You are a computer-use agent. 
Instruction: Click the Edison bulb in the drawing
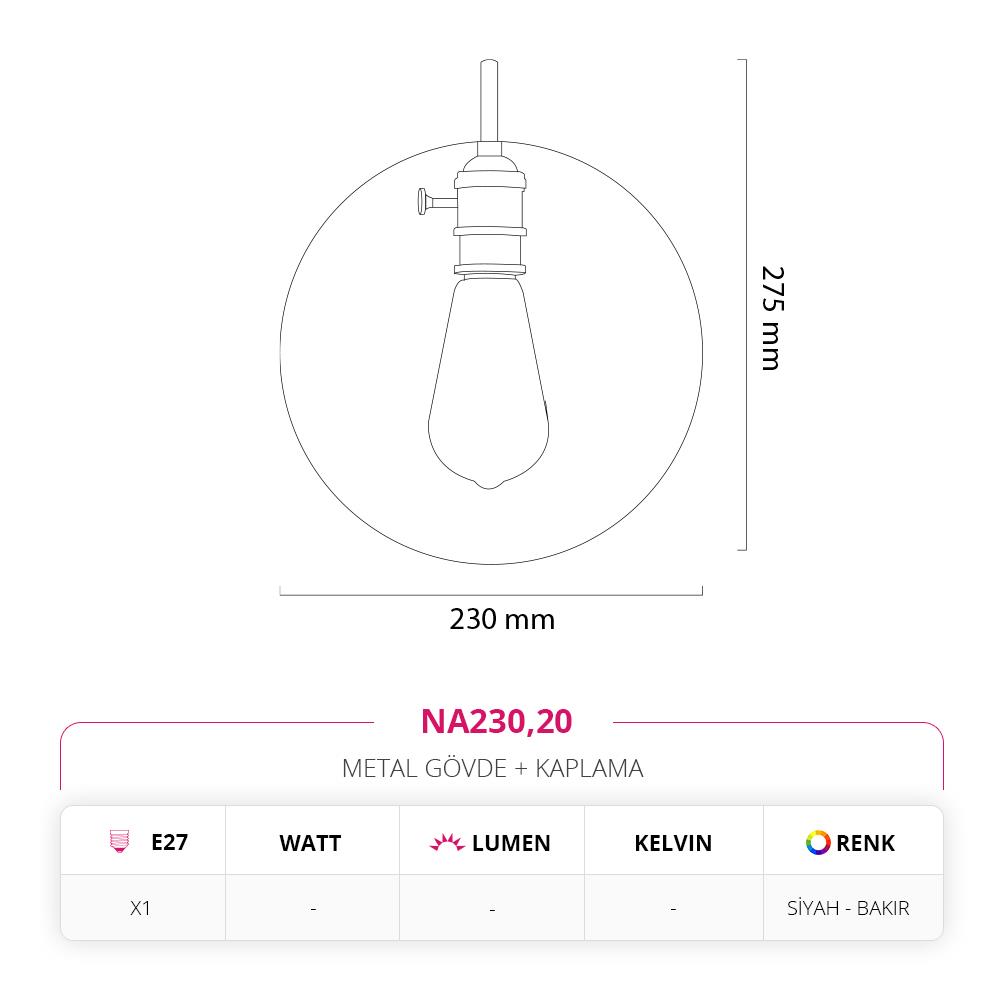tap(490, 390)
